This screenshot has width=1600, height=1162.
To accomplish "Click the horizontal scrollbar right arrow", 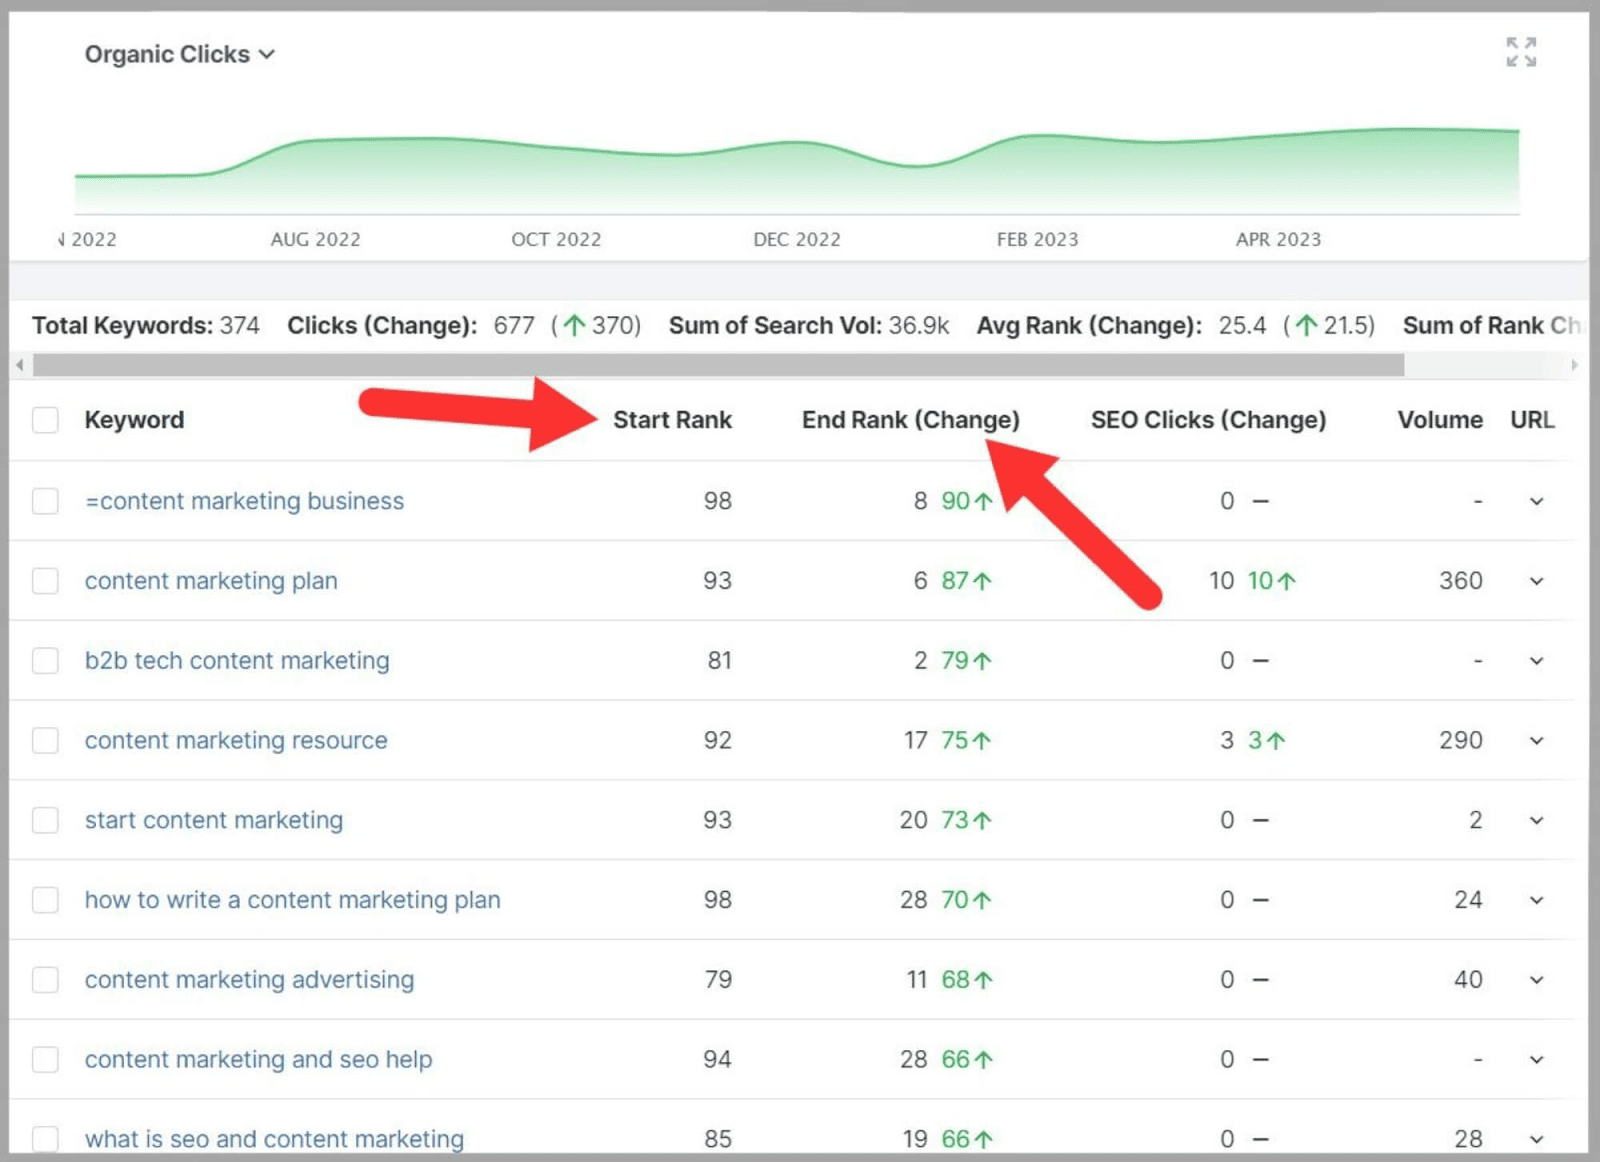I will (x=1573, y=366).
